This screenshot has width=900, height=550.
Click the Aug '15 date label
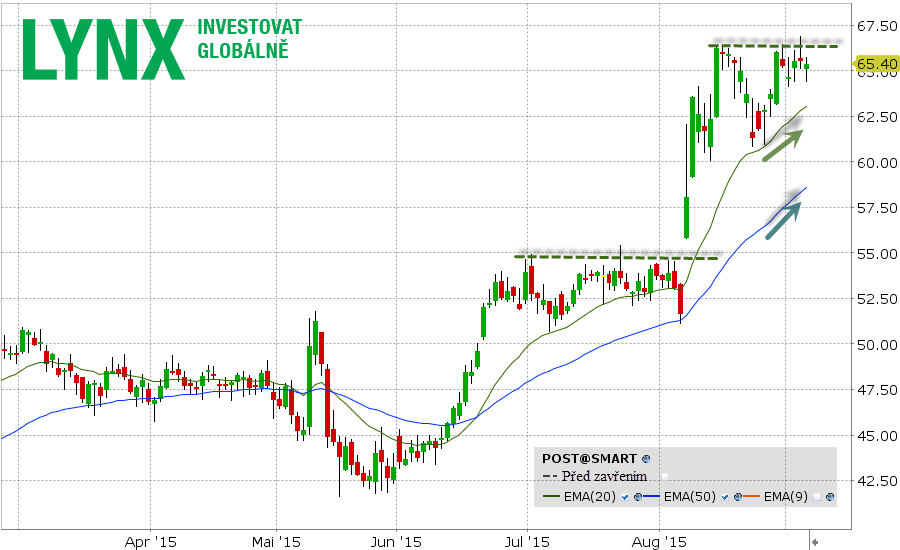pos(659,541)
